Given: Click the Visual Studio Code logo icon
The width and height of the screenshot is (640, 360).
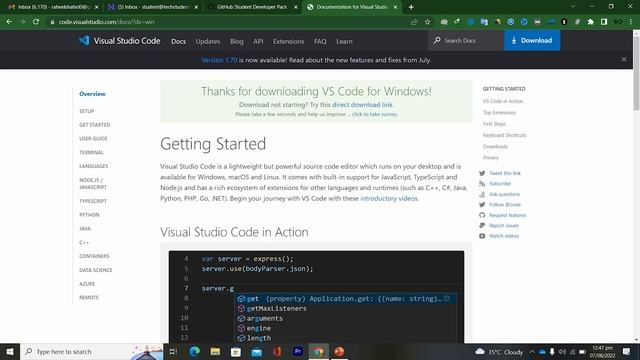Looking at the screenshot, I should coord(84,40).
